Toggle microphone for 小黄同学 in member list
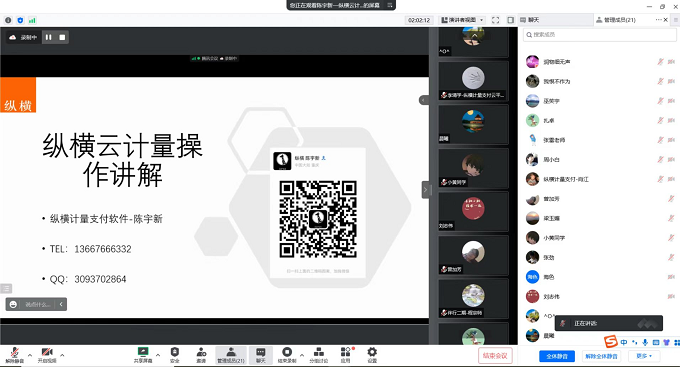 click(671, 238)
